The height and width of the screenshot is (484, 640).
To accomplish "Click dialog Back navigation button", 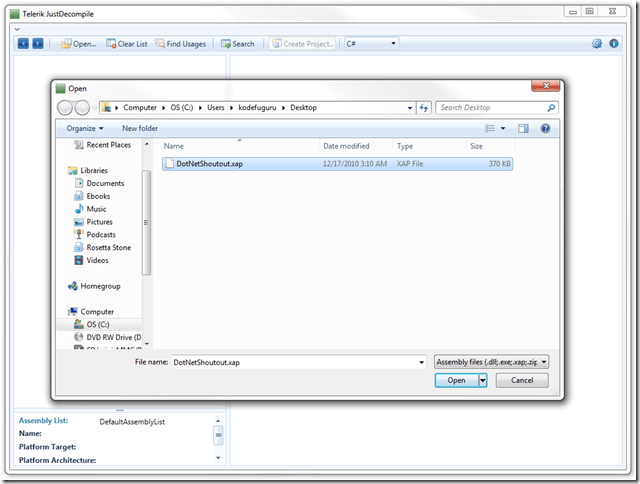I will click(x=65, y=108).
